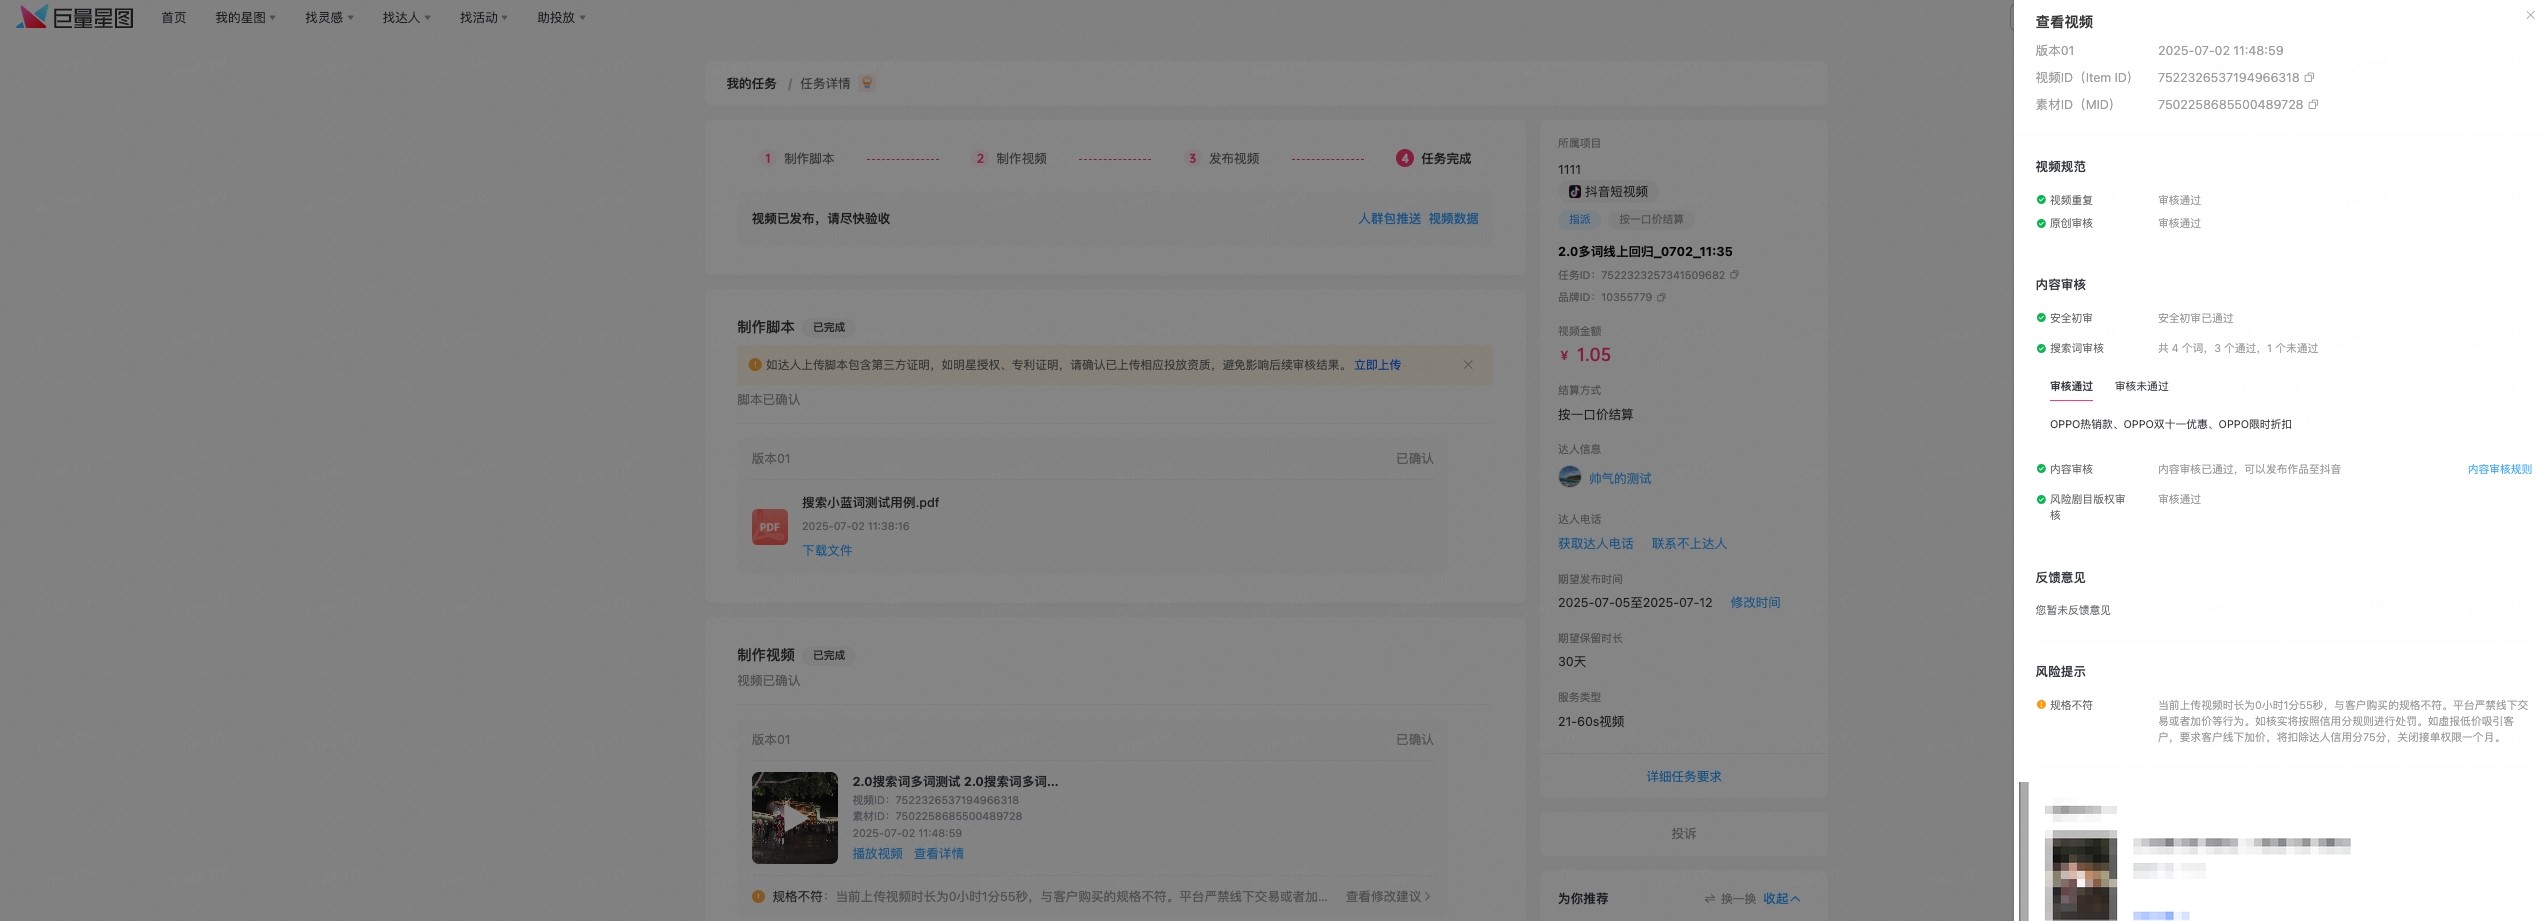Image resolution: width=2545 pixels, height=921 pixels.
Task: Open the 人群包推送 link
Action: 1389,219
